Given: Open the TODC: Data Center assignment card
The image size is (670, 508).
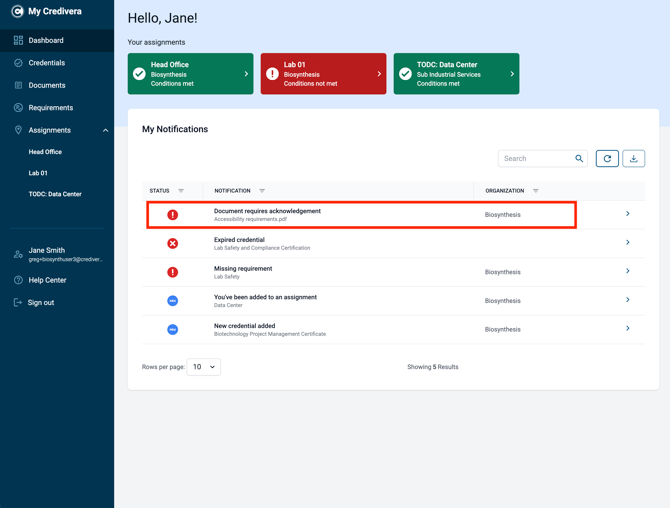Looking at the screenshot, I should (x=456, y=74).
